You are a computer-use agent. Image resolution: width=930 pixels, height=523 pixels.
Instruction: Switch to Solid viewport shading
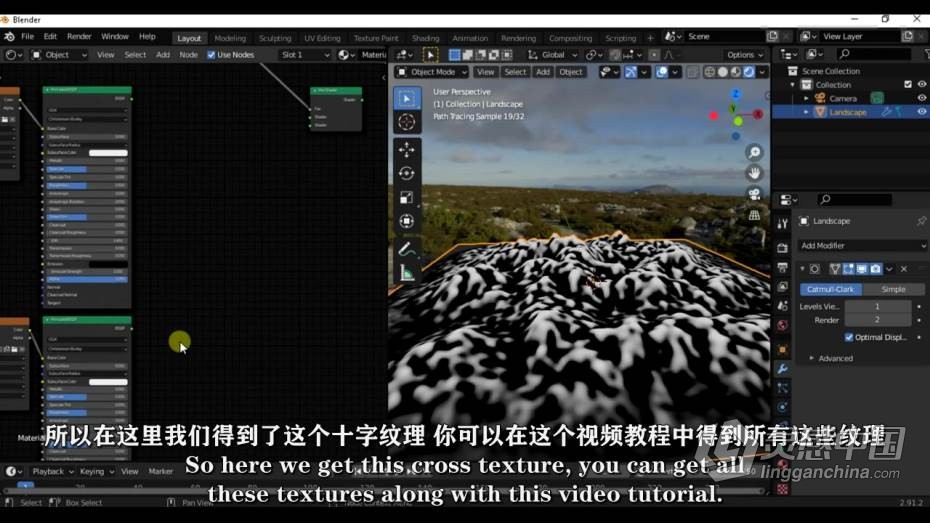pos(722,72)
